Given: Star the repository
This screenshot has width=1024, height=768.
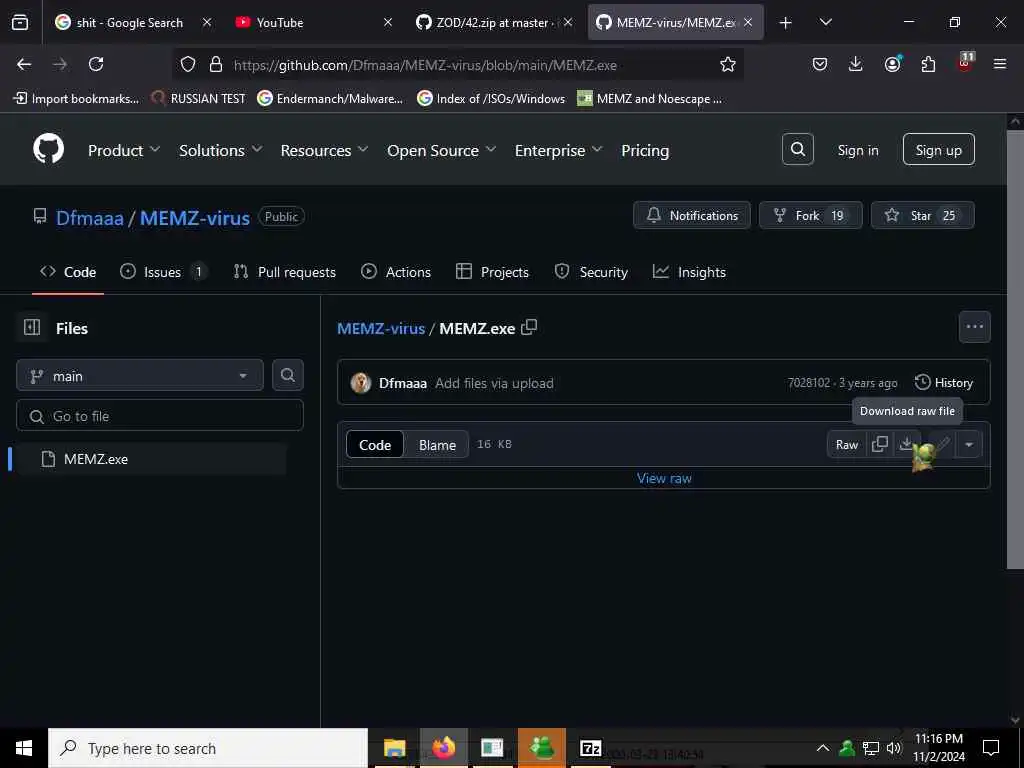Looking at the screenshot, I should (922, 215).
